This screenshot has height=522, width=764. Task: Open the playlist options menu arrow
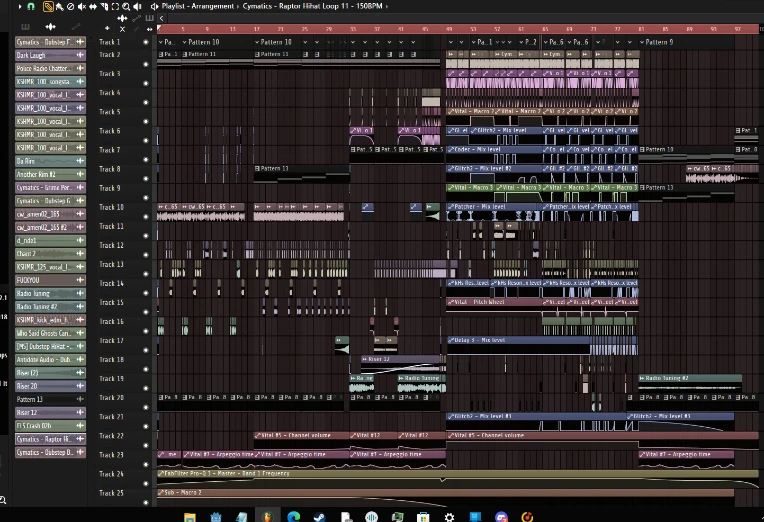[19, 6]
